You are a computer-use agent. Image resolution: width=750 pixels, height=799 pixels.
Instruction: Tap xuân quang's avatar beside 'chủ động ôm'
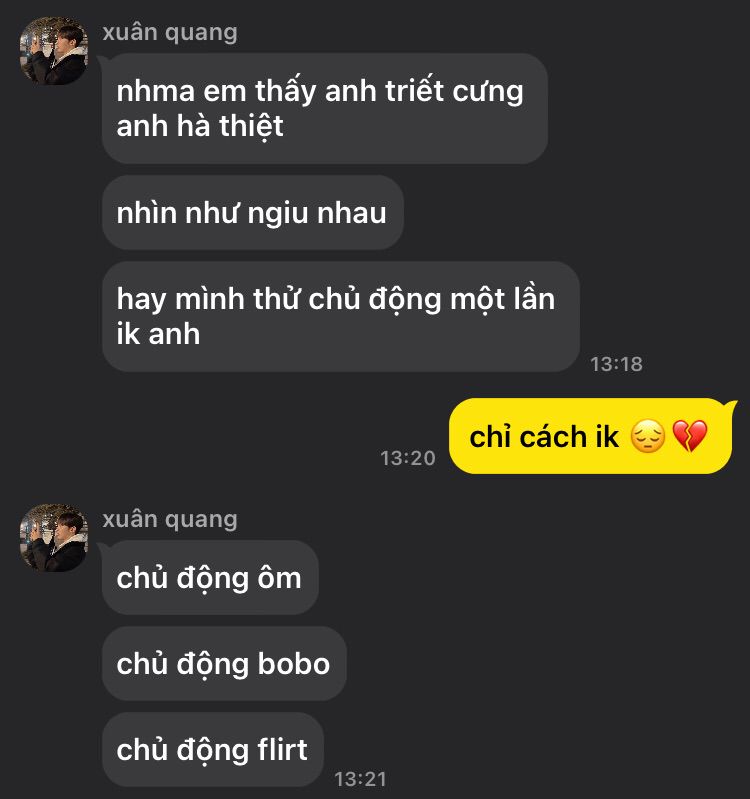coord(54,538)
